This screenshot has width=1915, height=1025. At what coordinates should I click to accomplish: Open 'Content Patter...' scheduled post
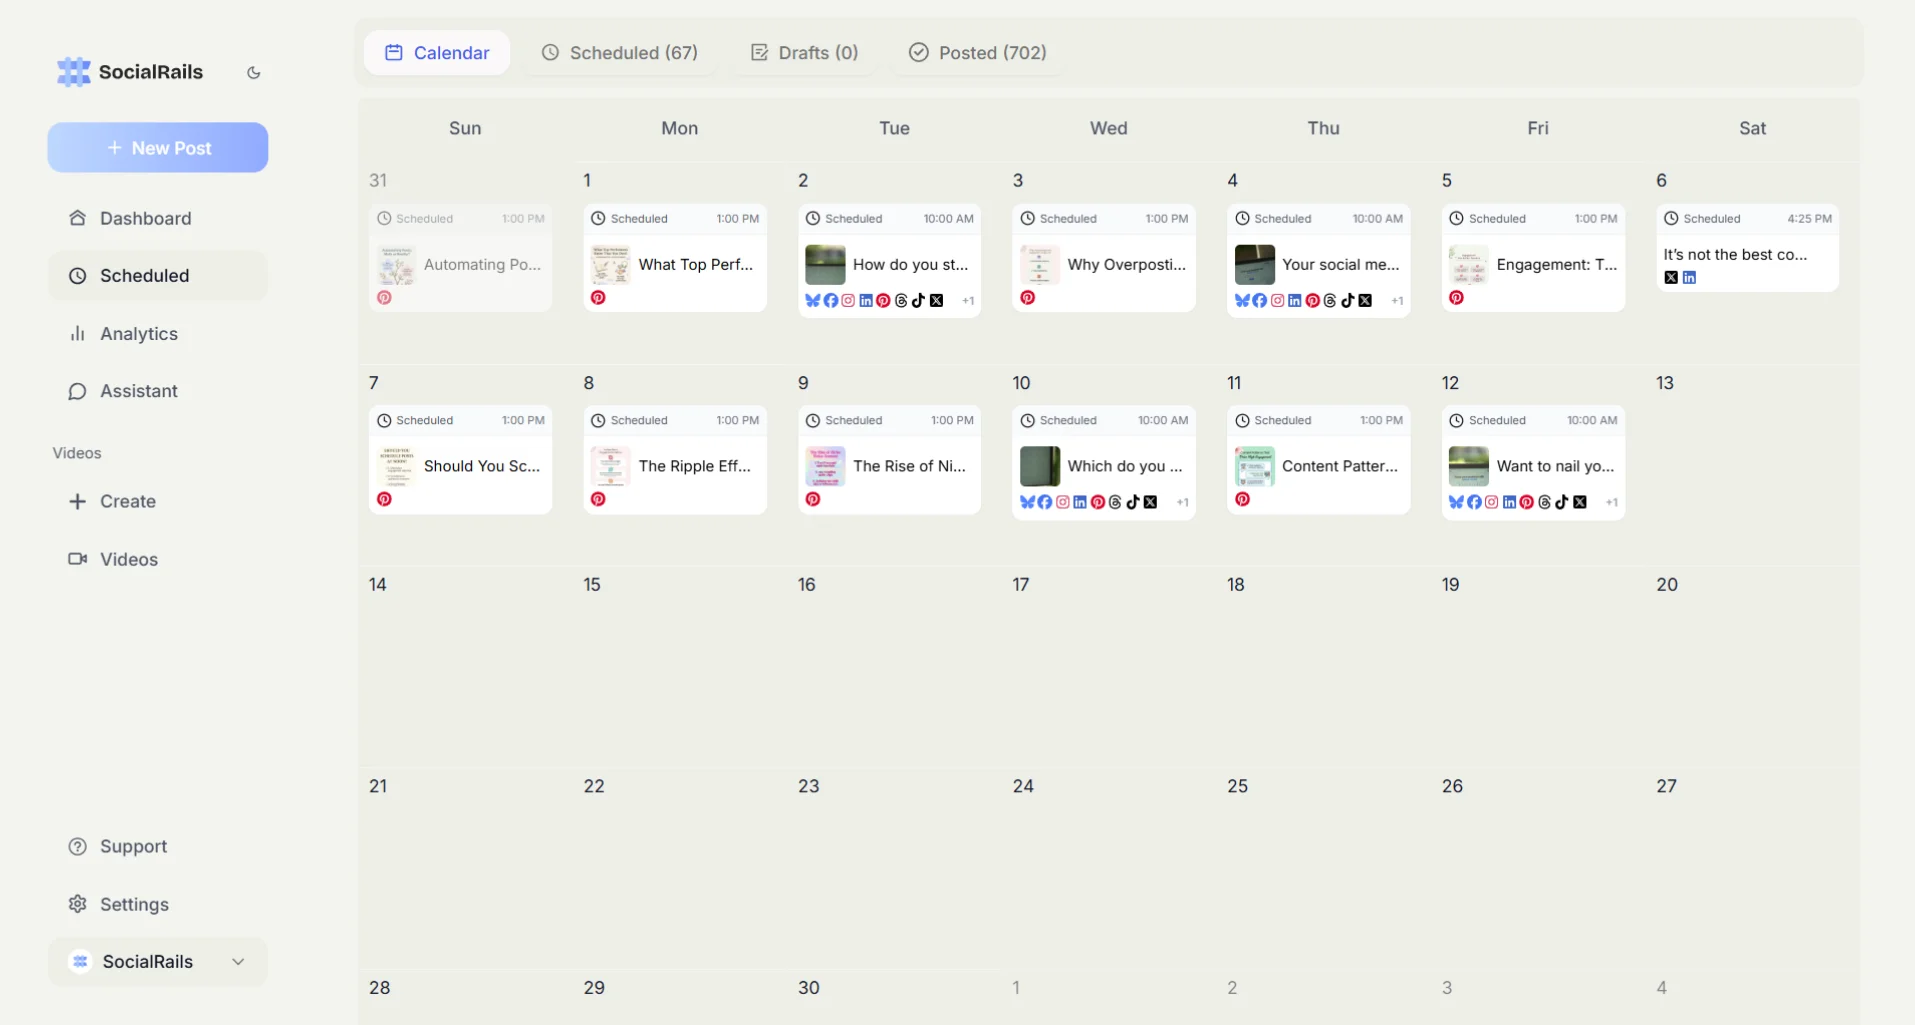(x=1319, y=460)
